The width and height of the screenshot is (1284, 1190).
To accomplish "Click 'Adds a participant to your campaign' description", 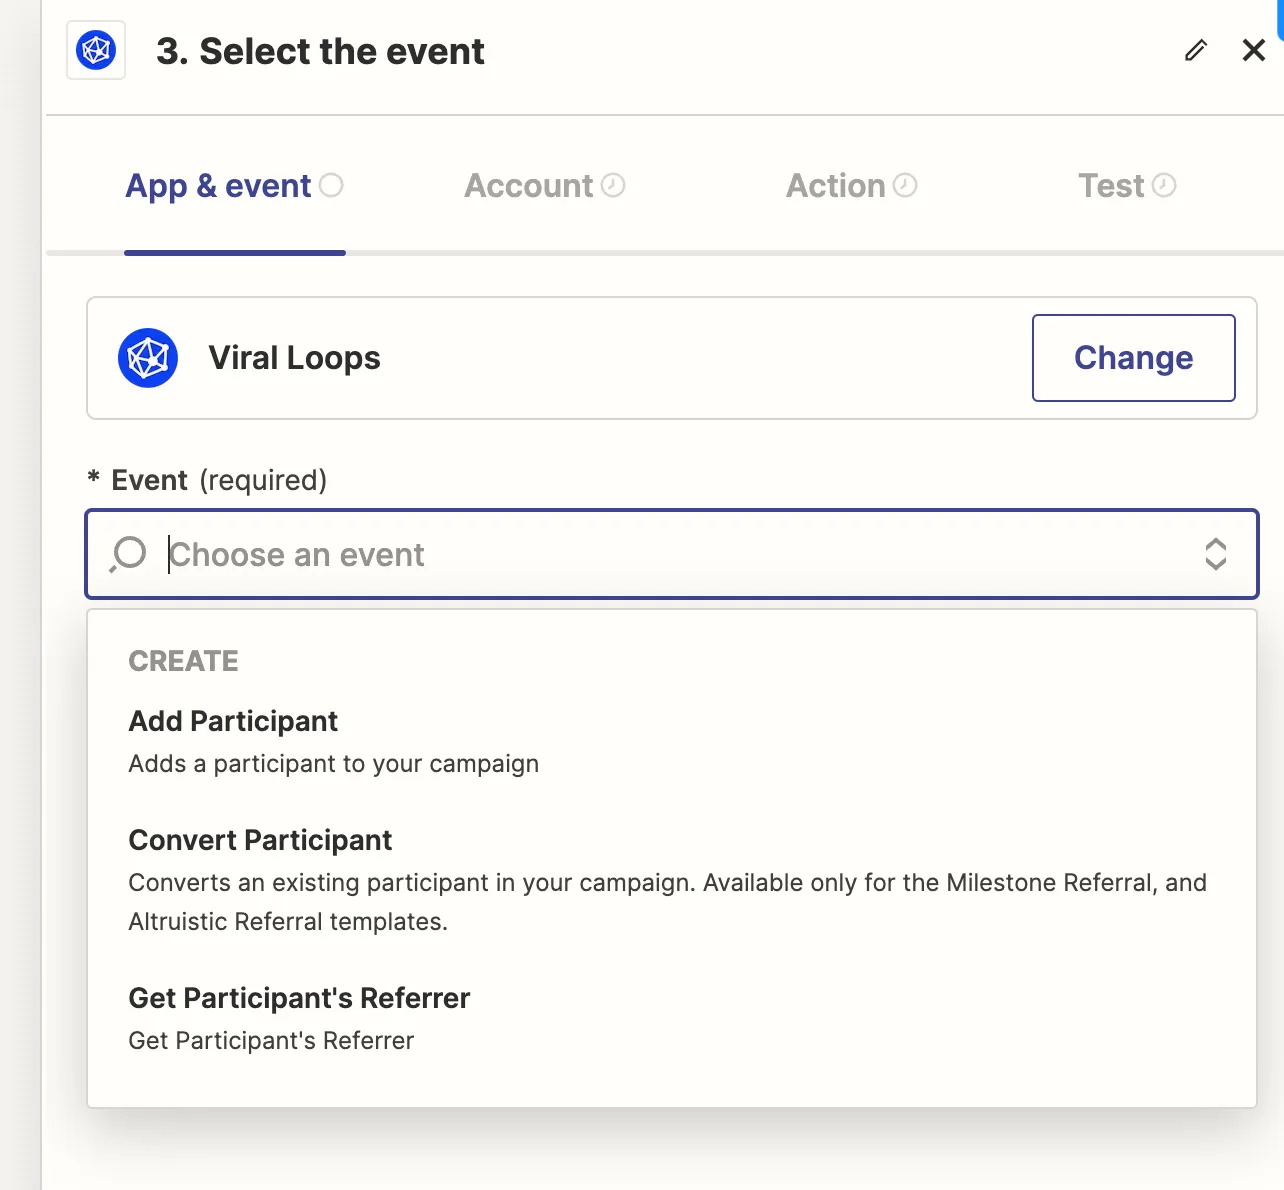I will tap(334, 764).
